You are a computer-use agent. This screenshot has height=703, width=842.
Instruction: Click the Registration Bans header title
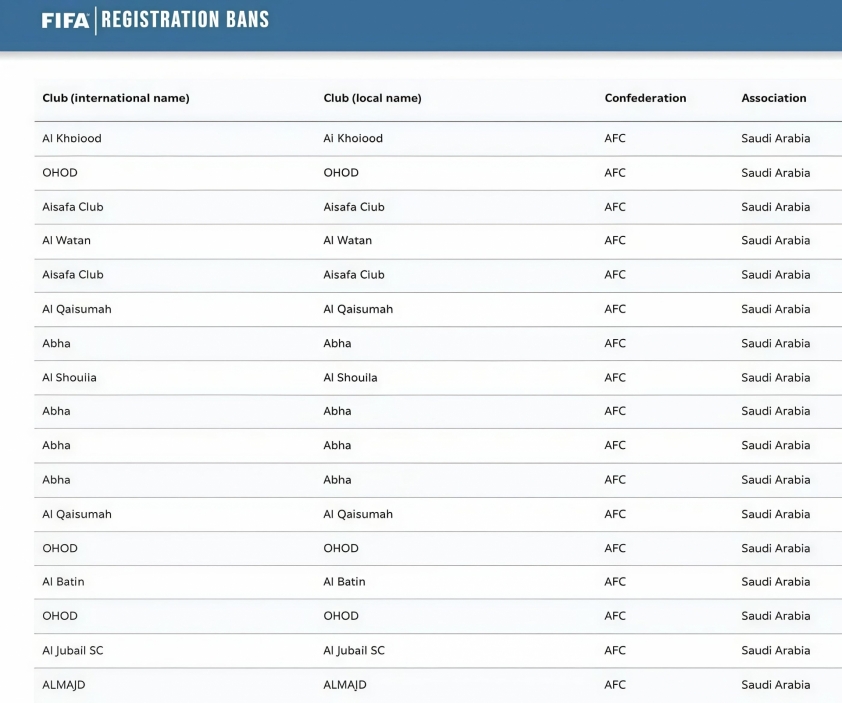(185, 20)
